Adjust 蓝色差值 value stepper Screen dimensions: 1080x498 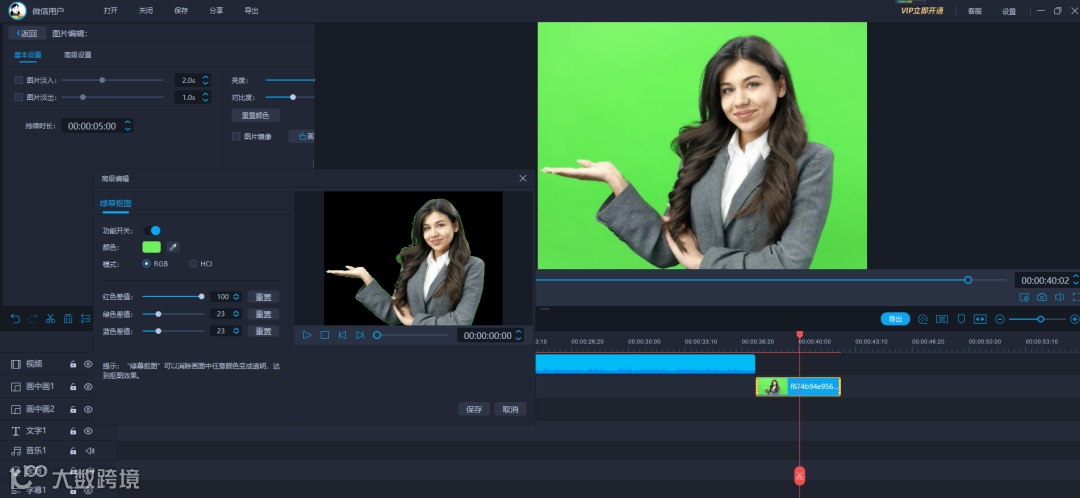[x=236, y=331]
